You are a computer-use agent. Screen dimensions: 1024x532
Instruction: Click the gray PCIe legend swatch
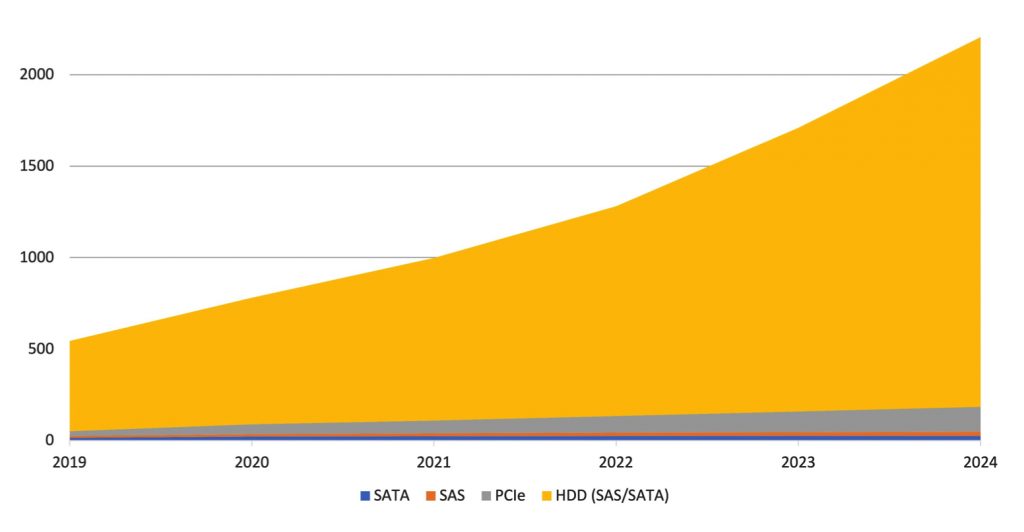pyautogui.click(x=486, y=496)
